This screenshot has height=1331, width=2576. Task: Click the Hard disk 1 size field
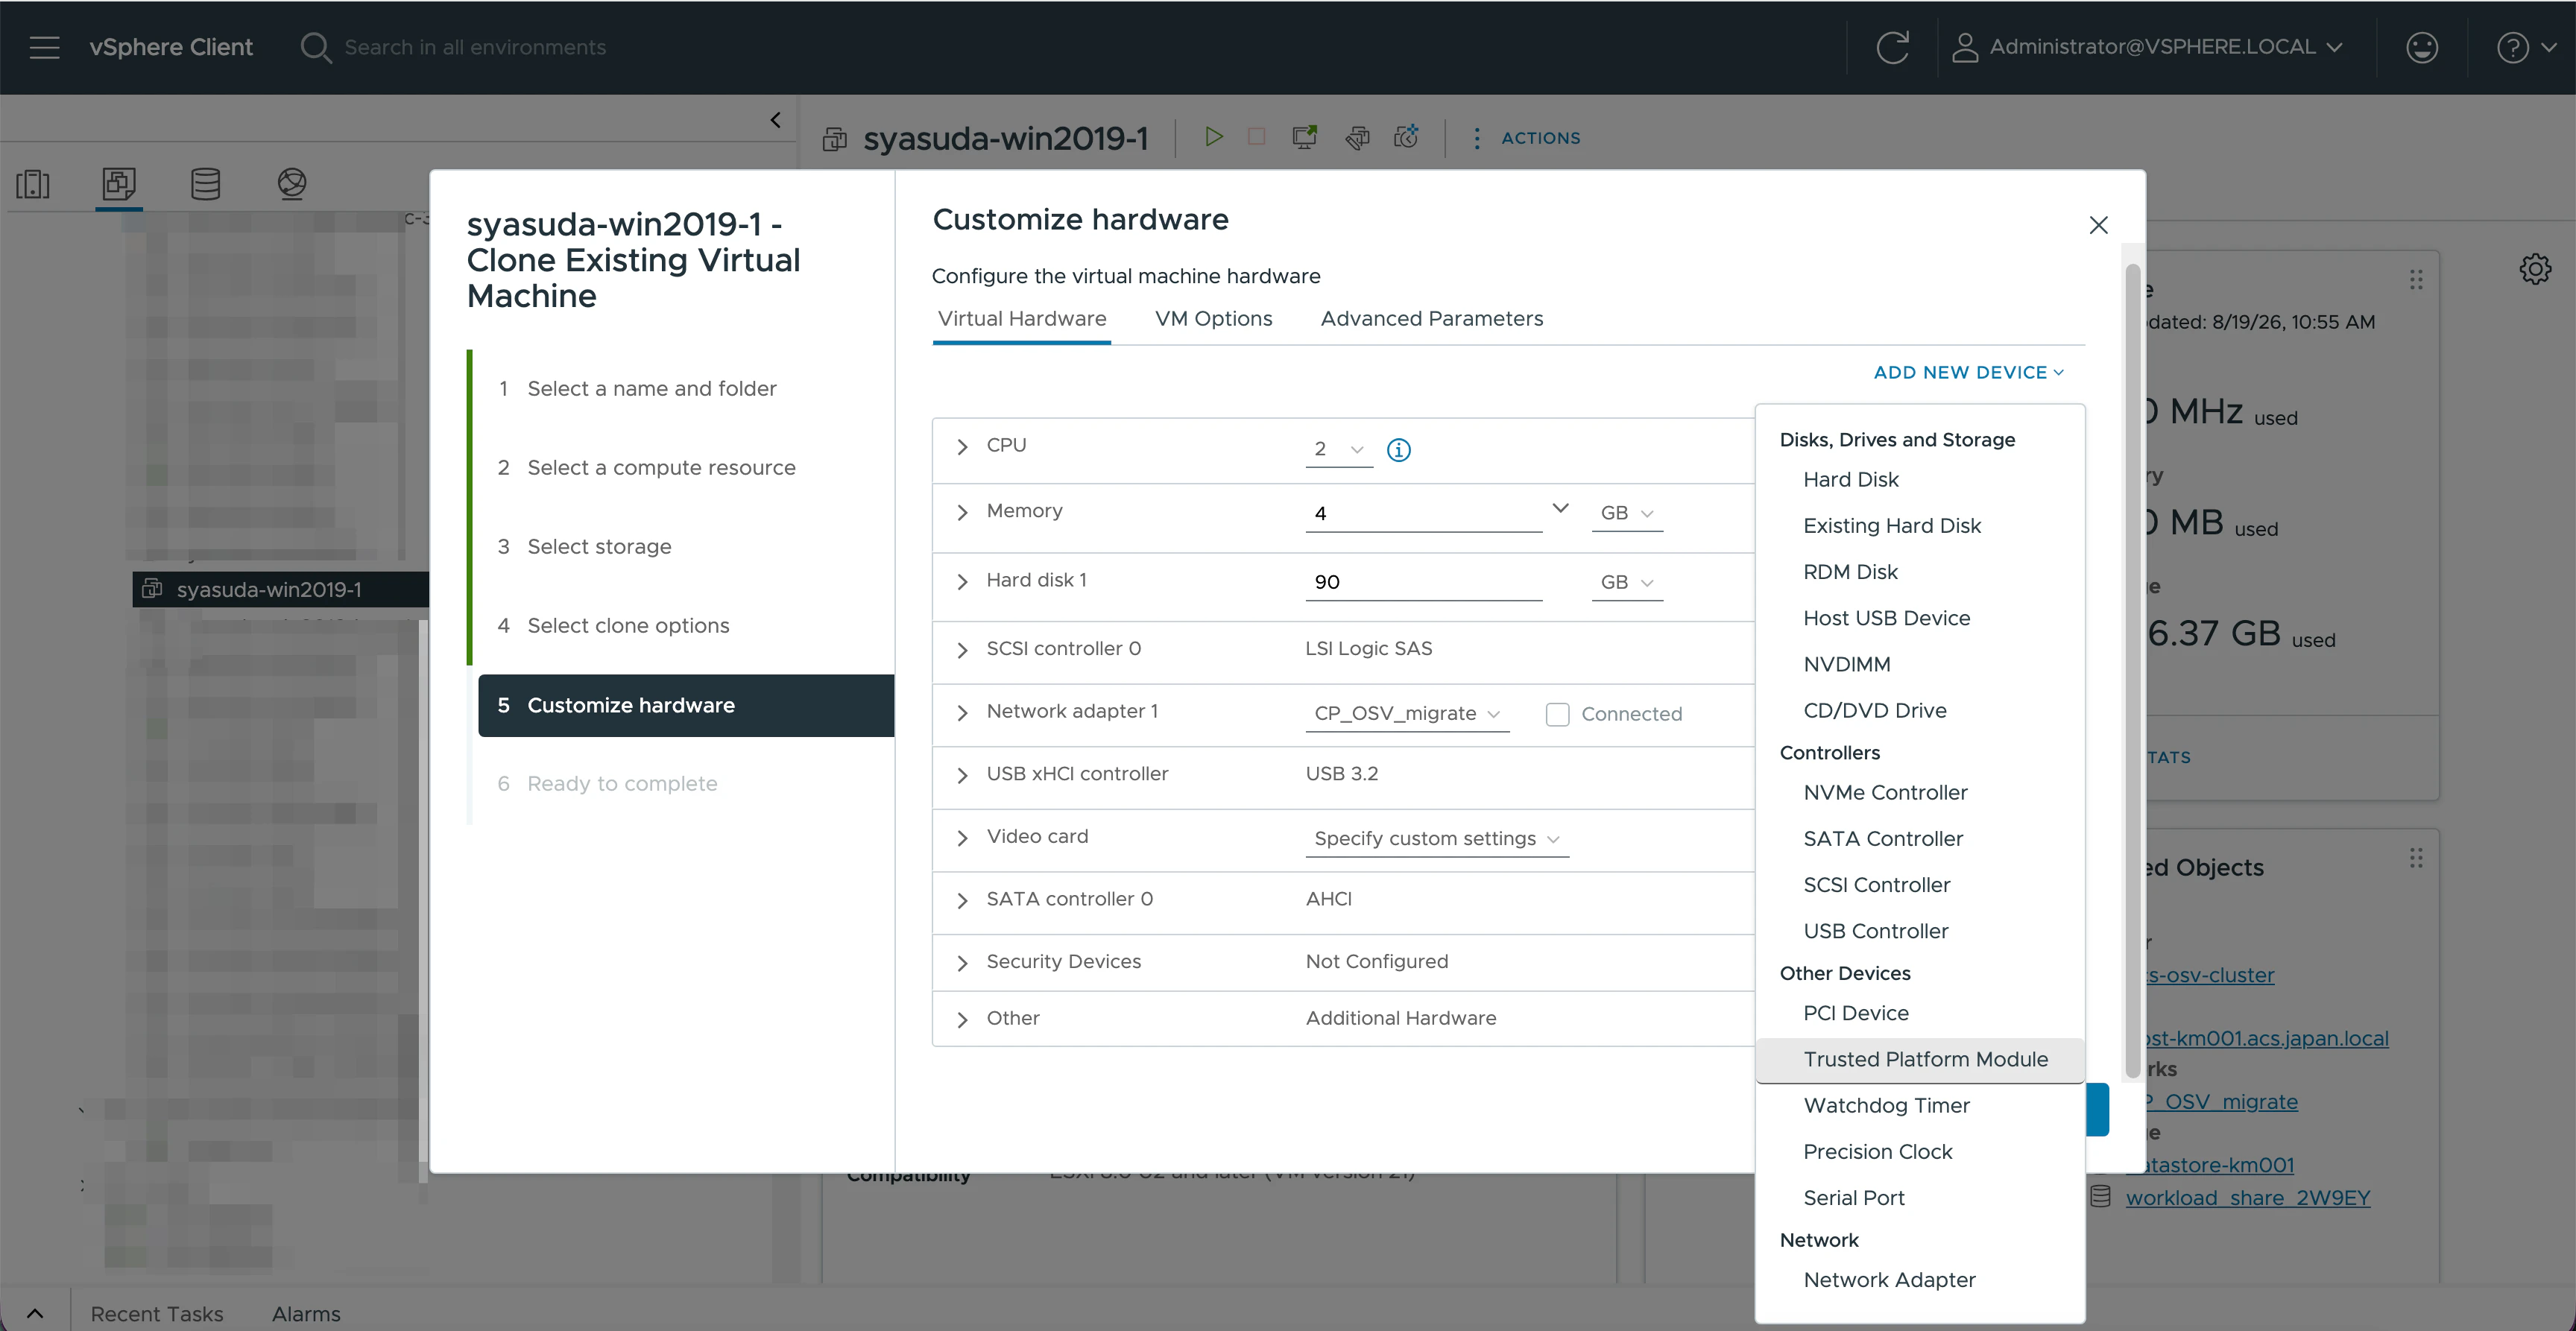coord(1423,582)
